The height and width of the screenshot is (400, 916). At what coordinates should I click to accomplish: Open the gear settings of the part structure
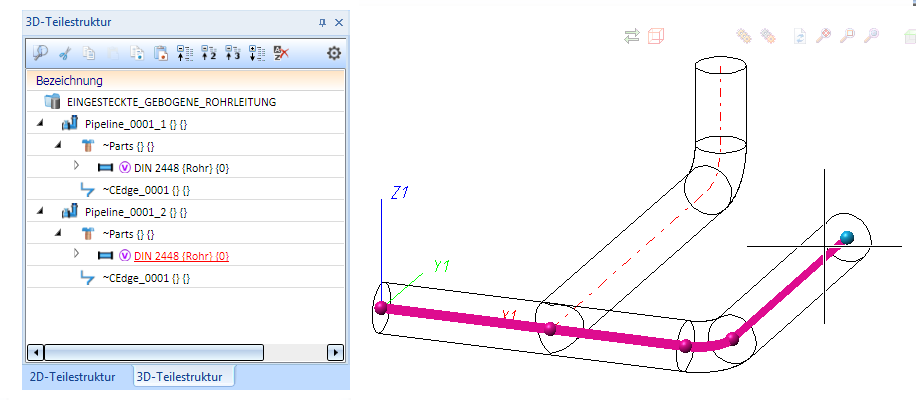click(x=334, y=54)
